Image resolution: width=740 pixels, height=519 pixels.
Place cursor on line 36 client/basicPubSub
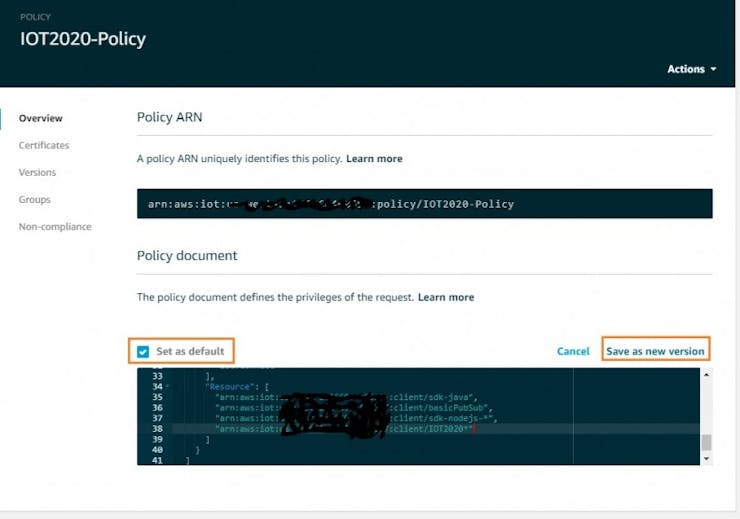click(x=443, y=408)
